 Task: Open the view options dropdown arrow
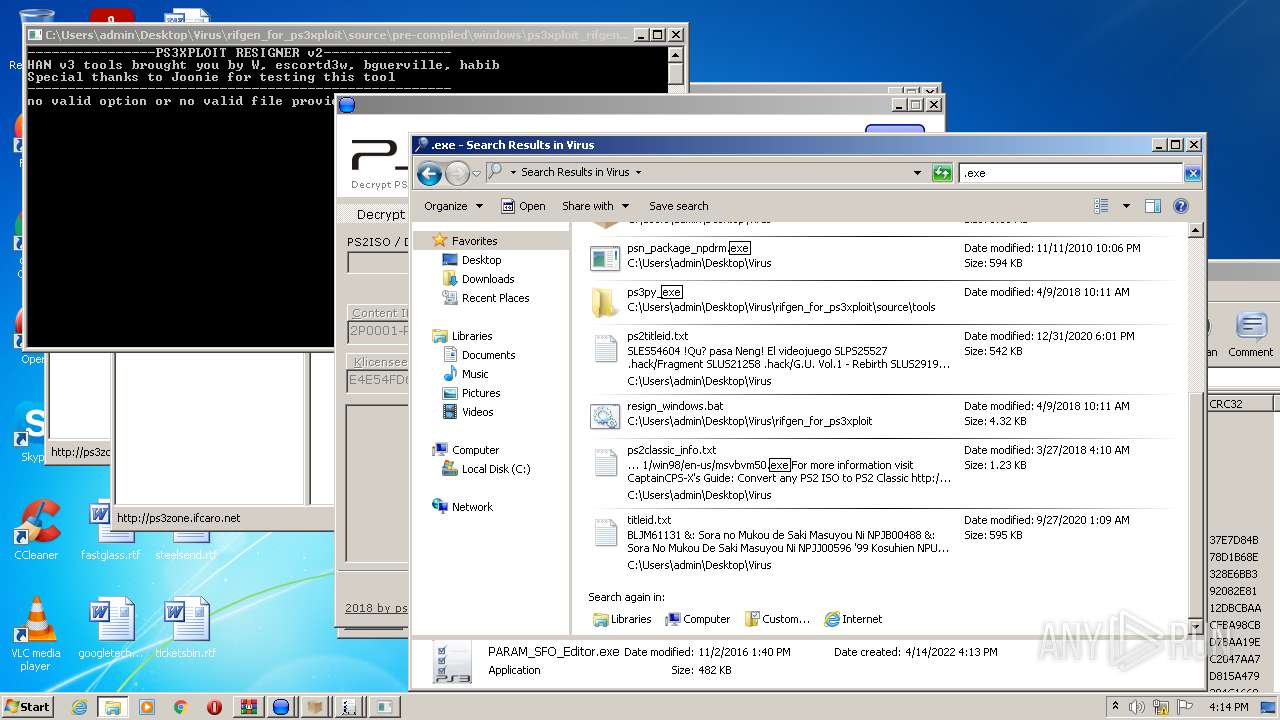1126,206
